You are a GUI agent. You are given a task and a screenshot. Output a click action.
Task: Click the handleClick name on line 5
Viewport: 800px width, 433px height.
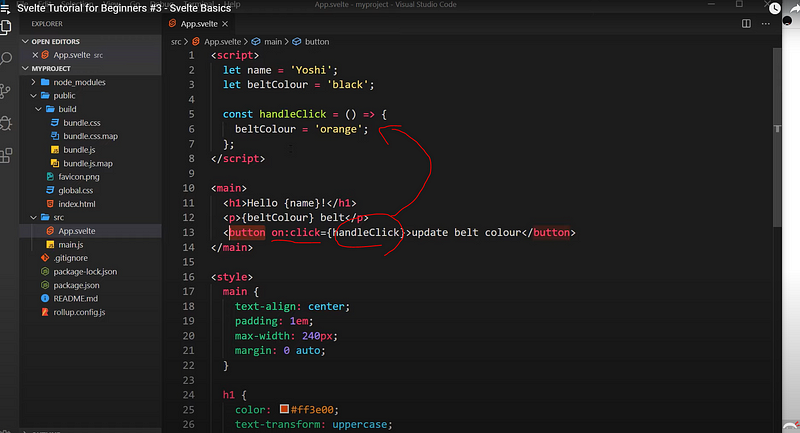[x=292, y=114]
